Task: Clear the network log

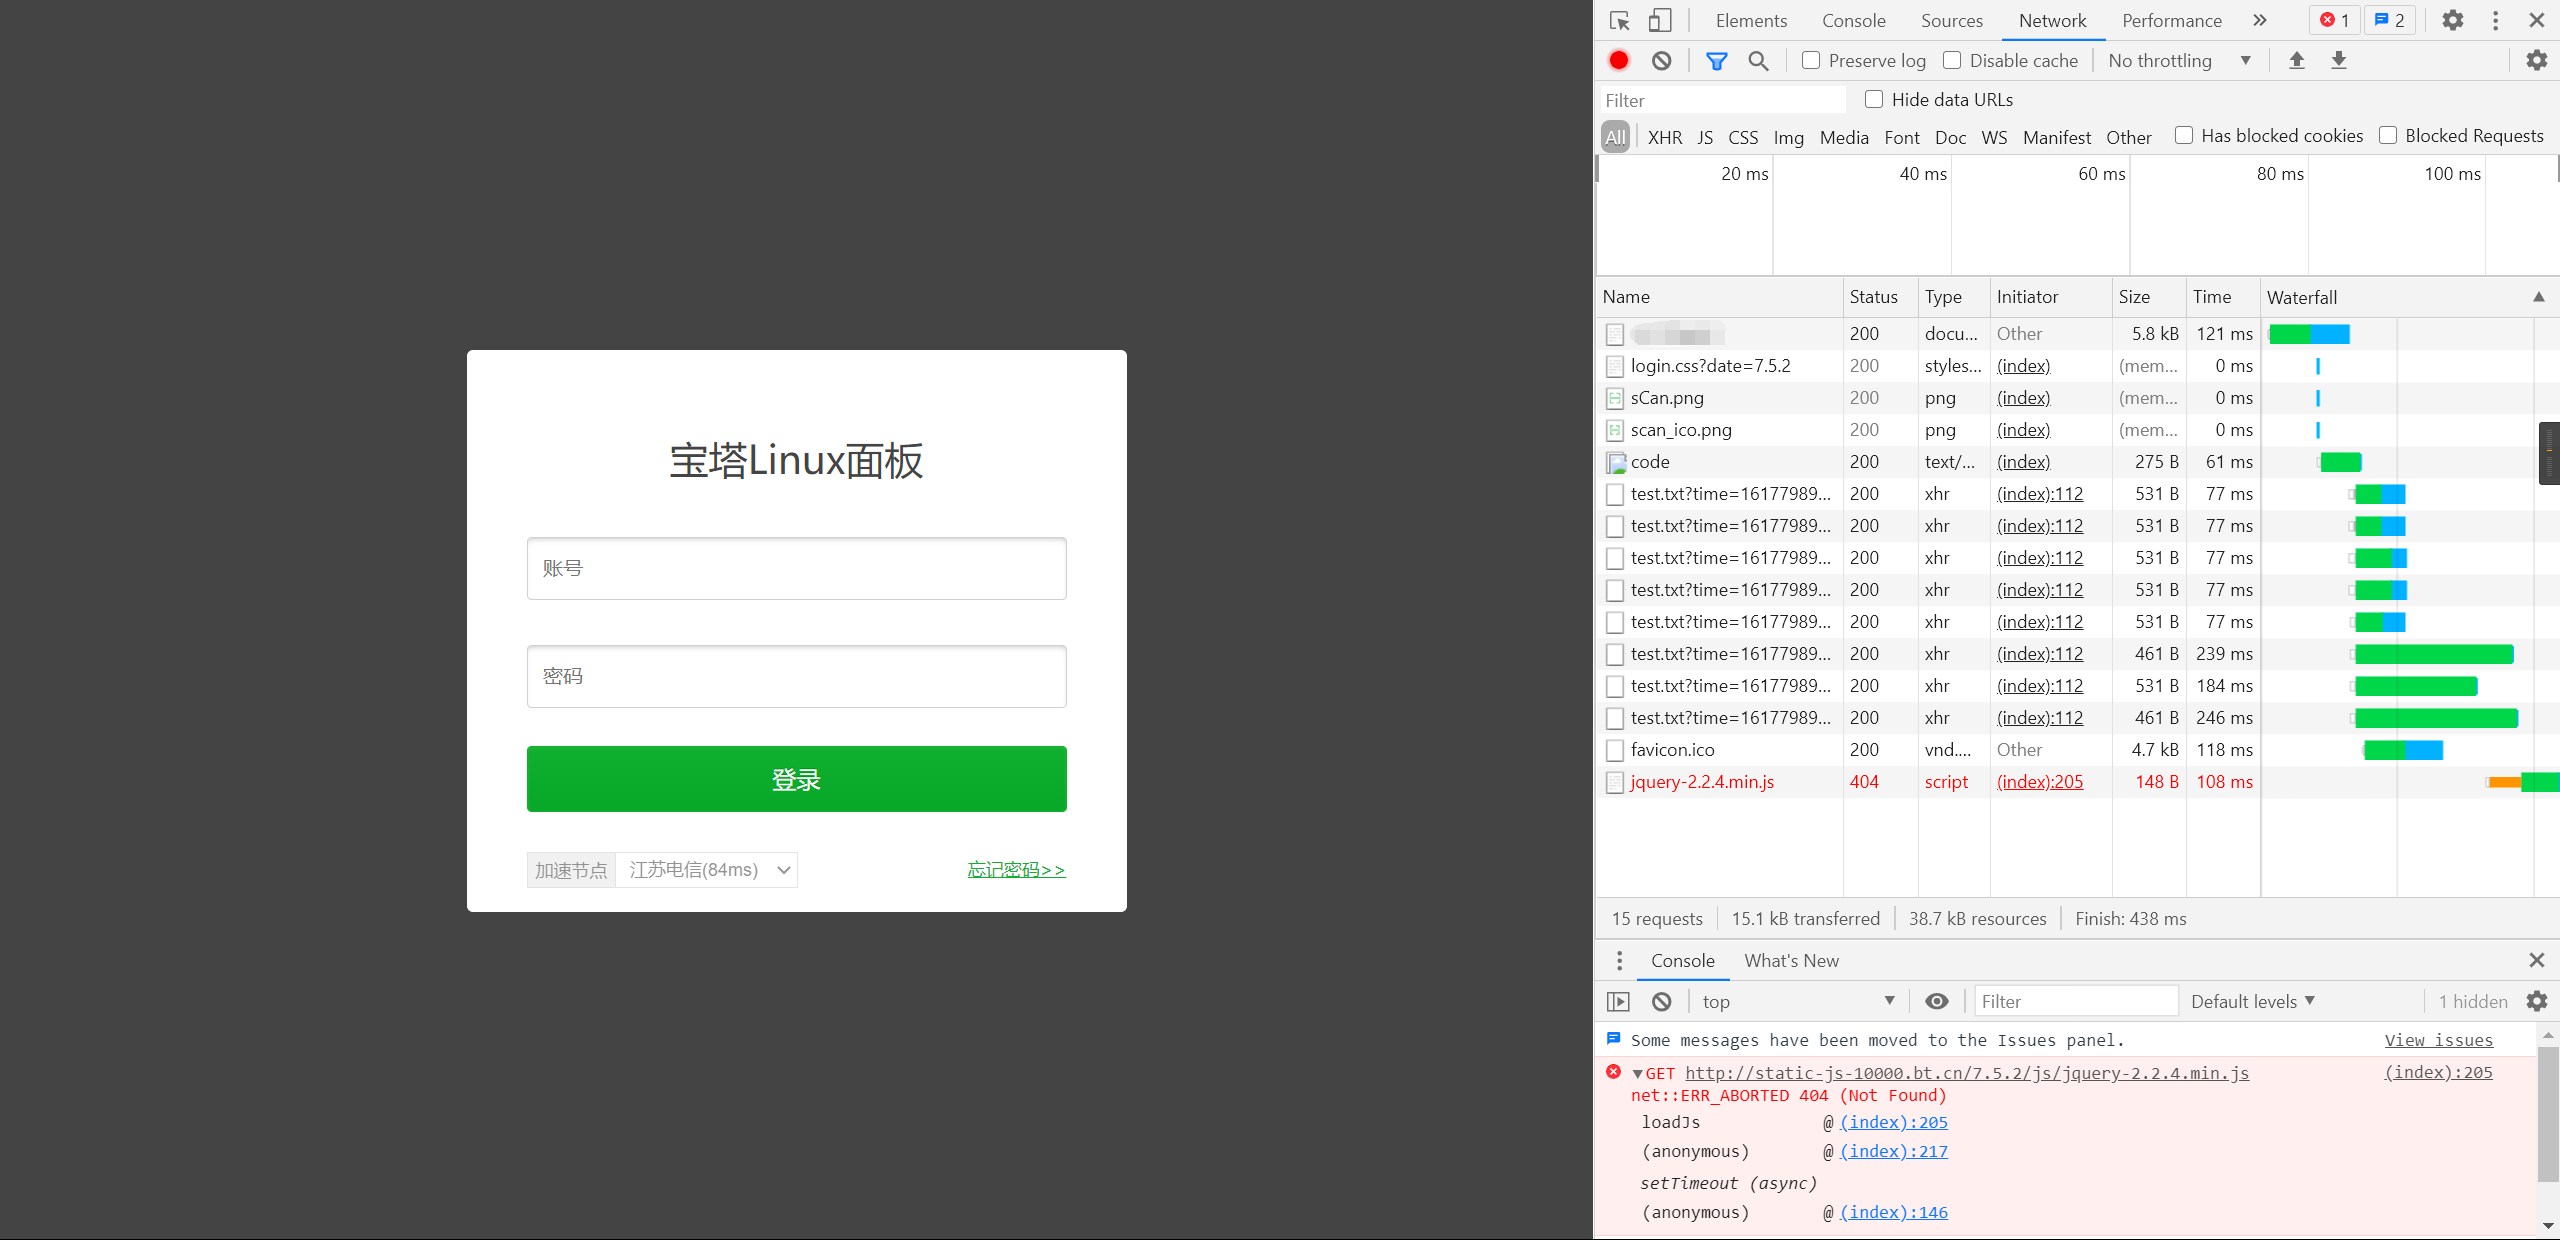Action: [x=1662, y=61]
